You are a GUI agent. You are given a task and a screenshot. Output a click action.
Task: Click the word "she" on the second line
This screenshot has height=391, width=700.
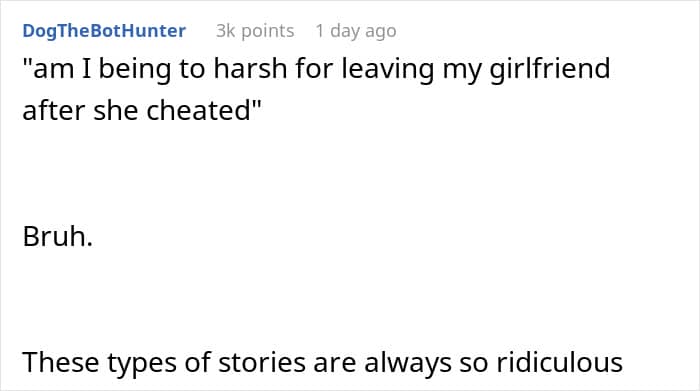[116, 110]
